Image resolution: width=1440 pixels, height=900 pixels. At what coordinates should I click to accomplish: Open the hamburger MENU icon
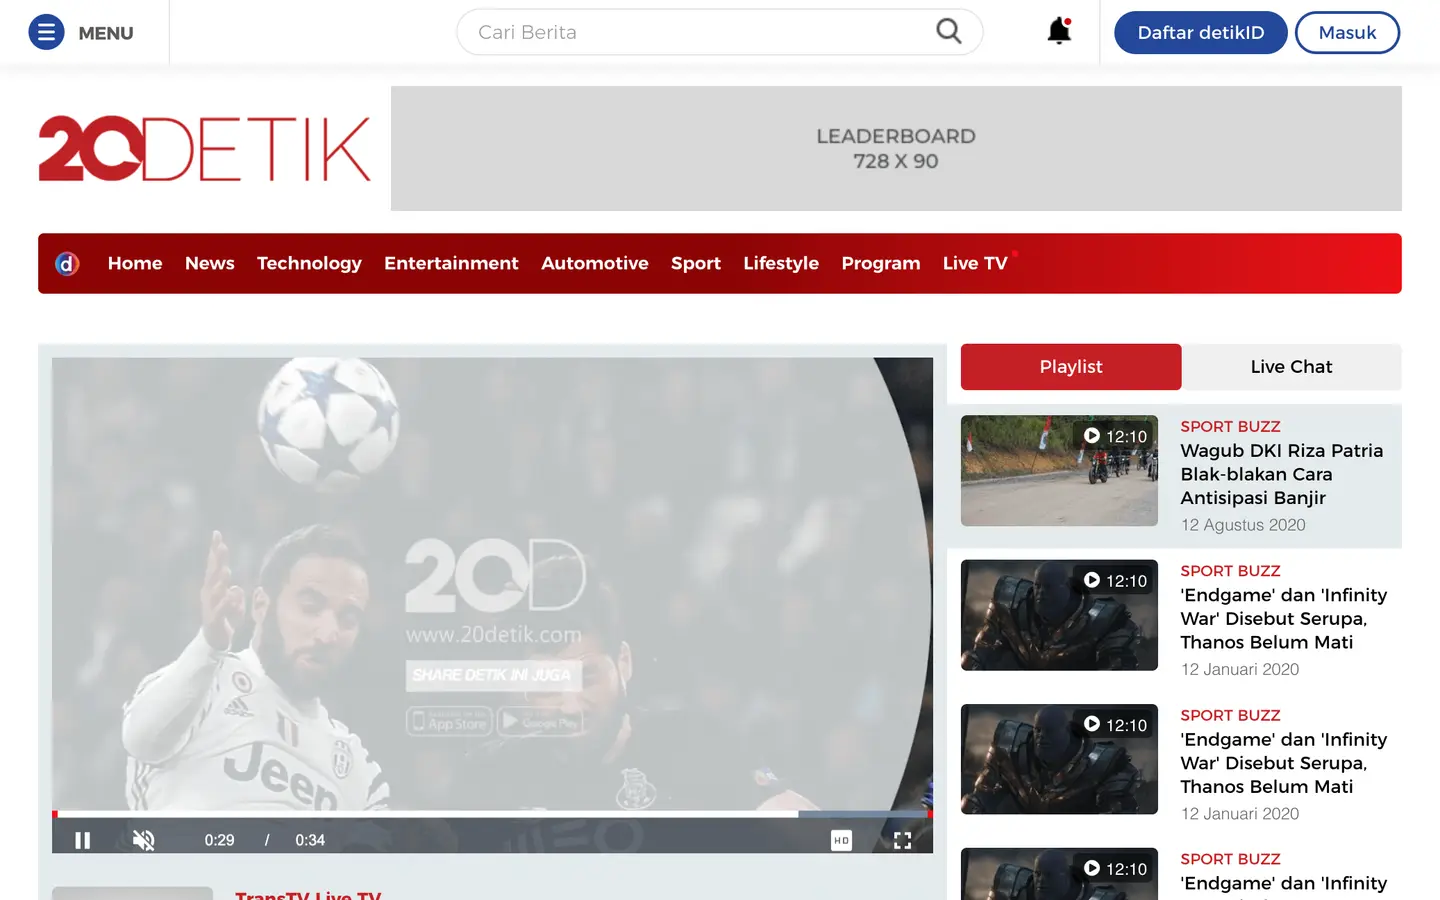coord(46,33)
